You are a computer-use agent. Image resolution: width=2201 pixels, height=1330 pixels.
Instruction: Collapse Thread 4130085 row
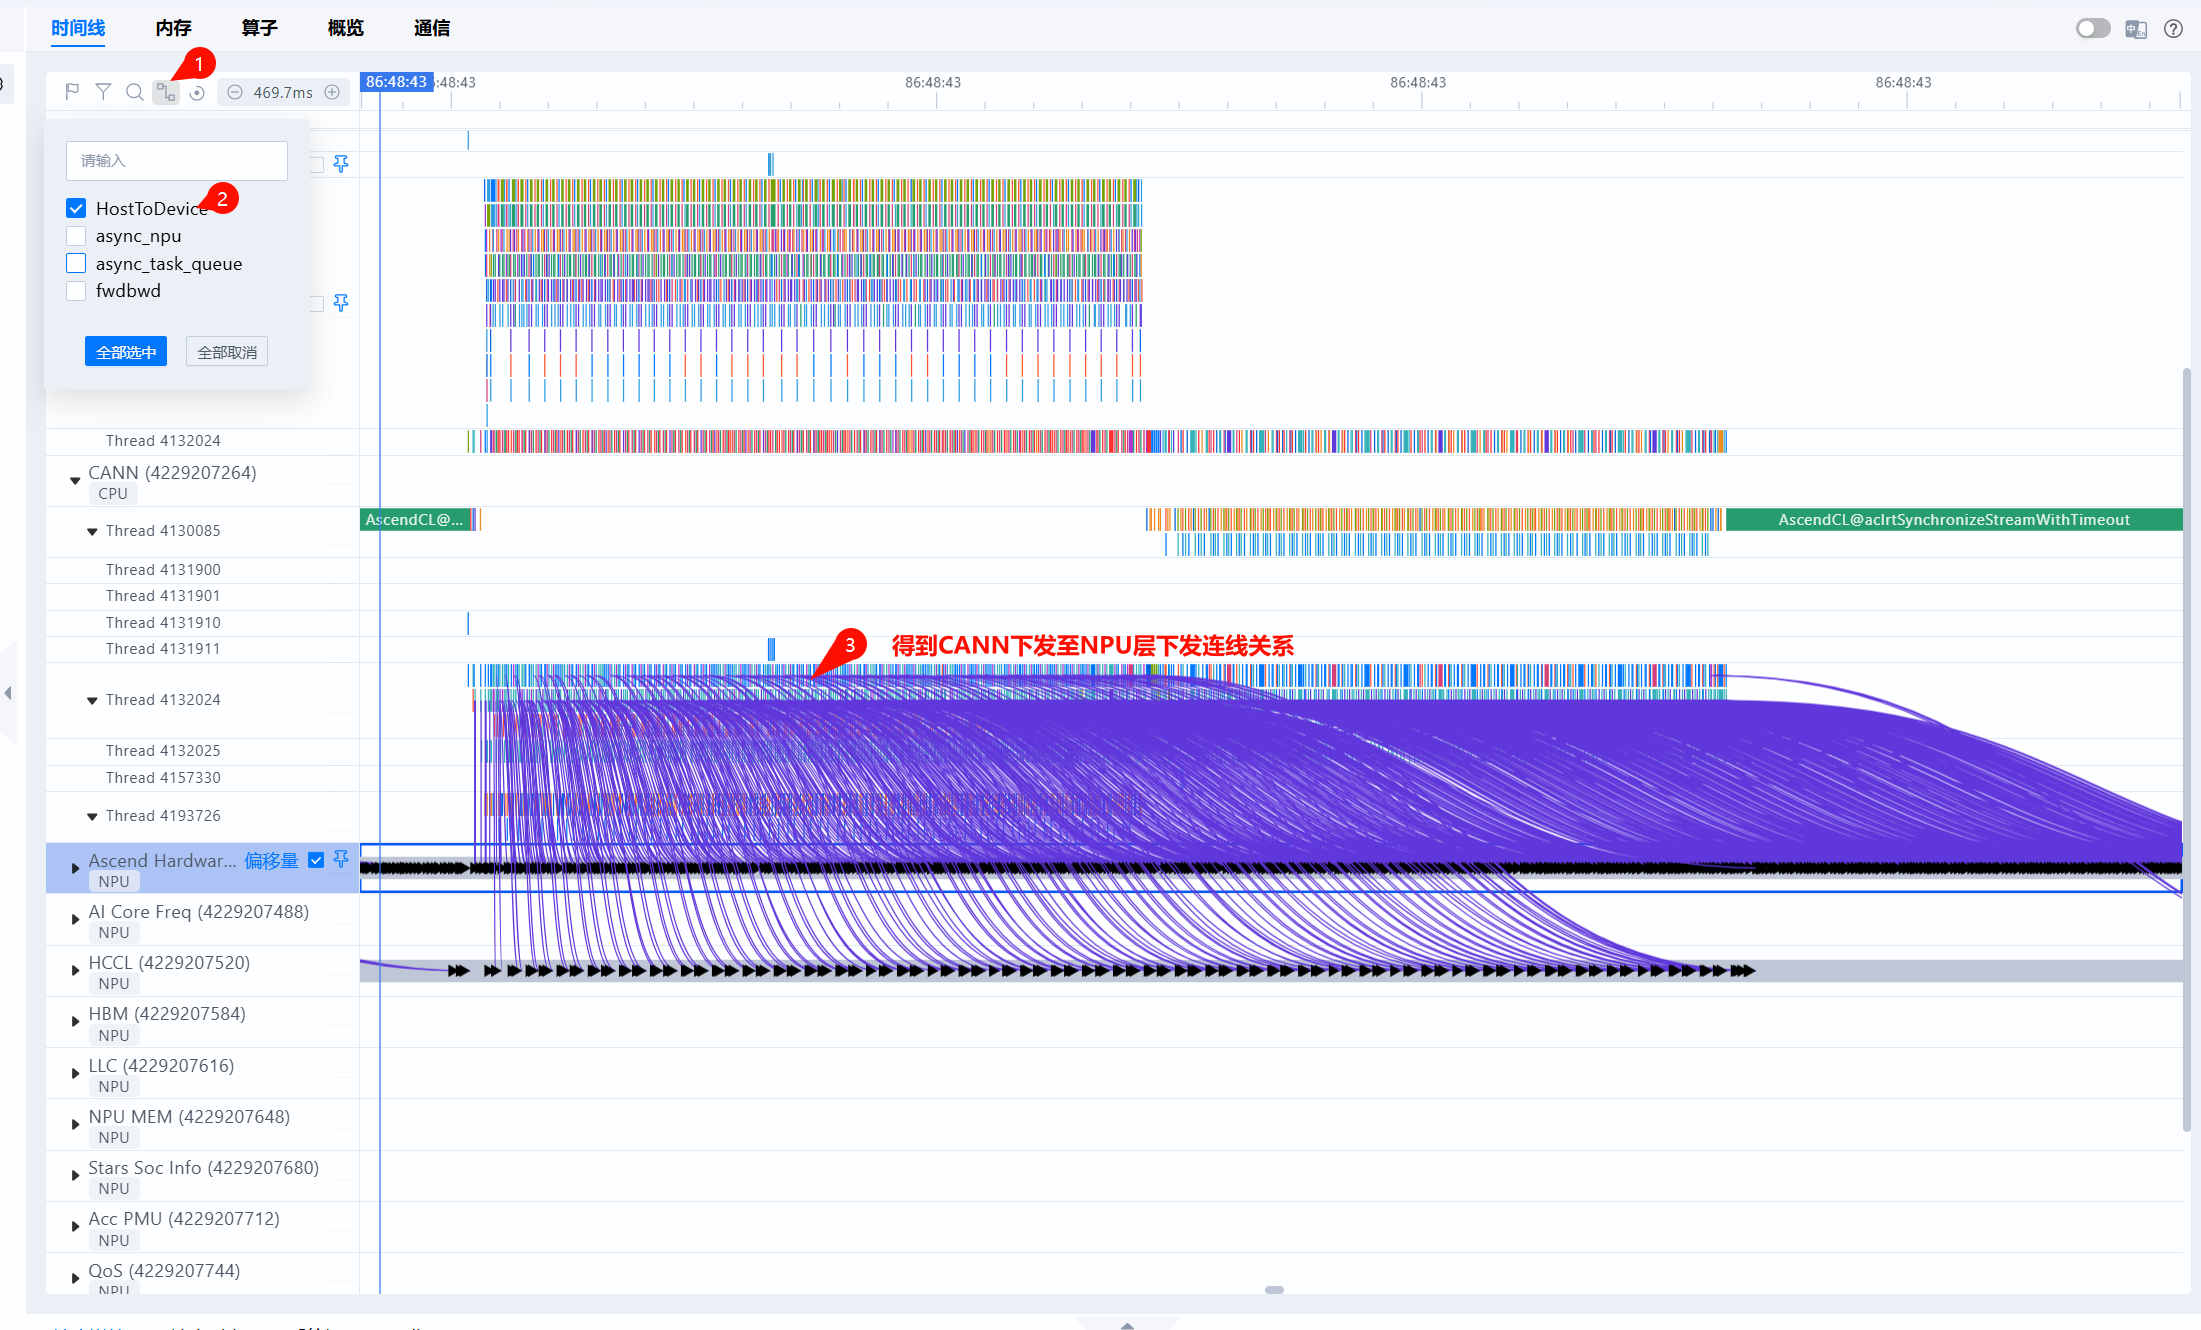[92, 531]
